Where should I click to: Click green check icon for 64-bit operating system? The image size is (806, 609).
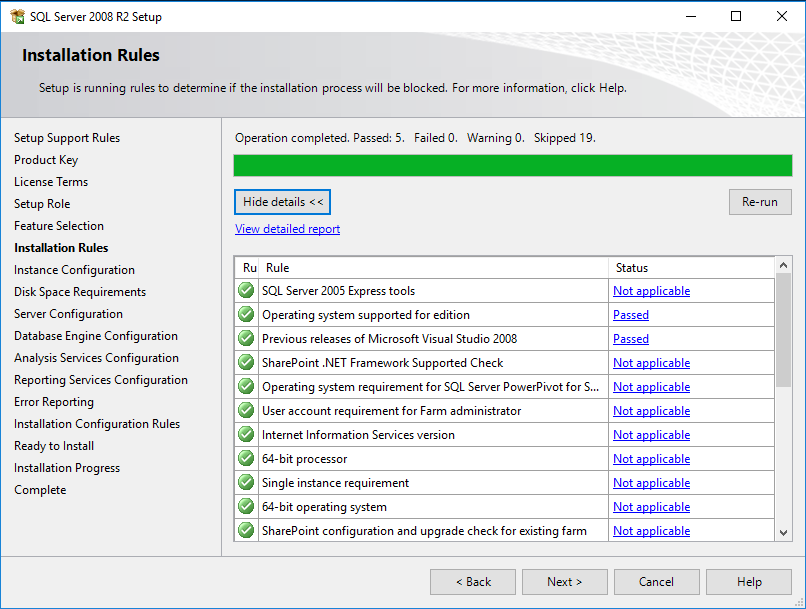pos(246,507)
